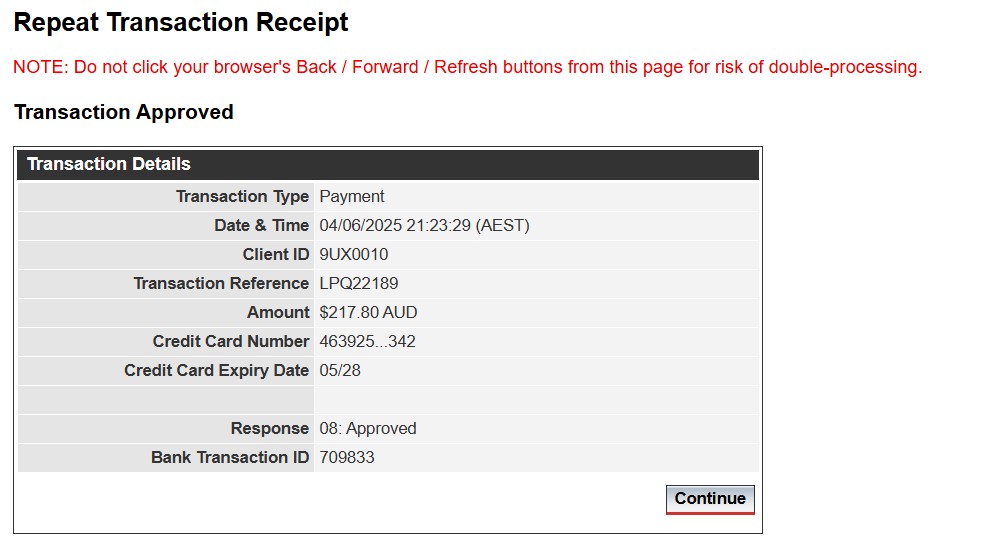Click the Transaction Approved heading
Viewport: 998px width, 546px height.
pyautogui.click(x=123, y=112)
